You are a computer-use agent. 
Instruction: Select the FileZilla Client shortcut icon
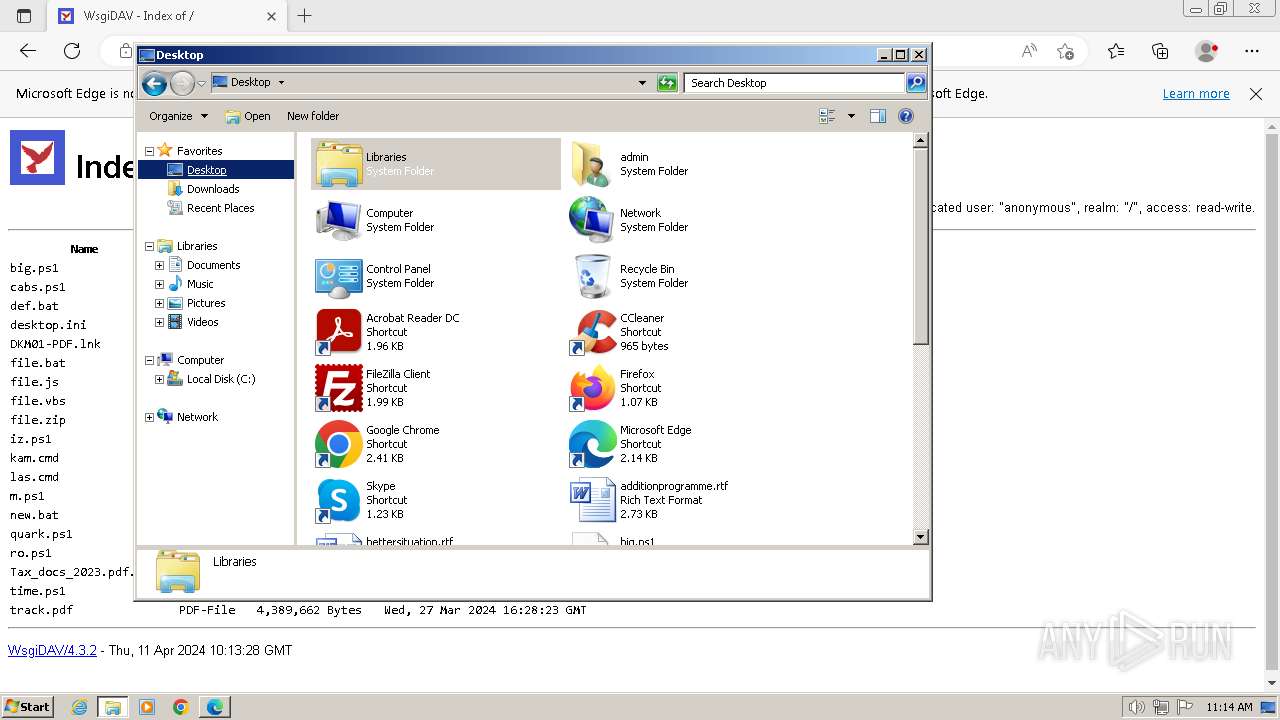339,388
